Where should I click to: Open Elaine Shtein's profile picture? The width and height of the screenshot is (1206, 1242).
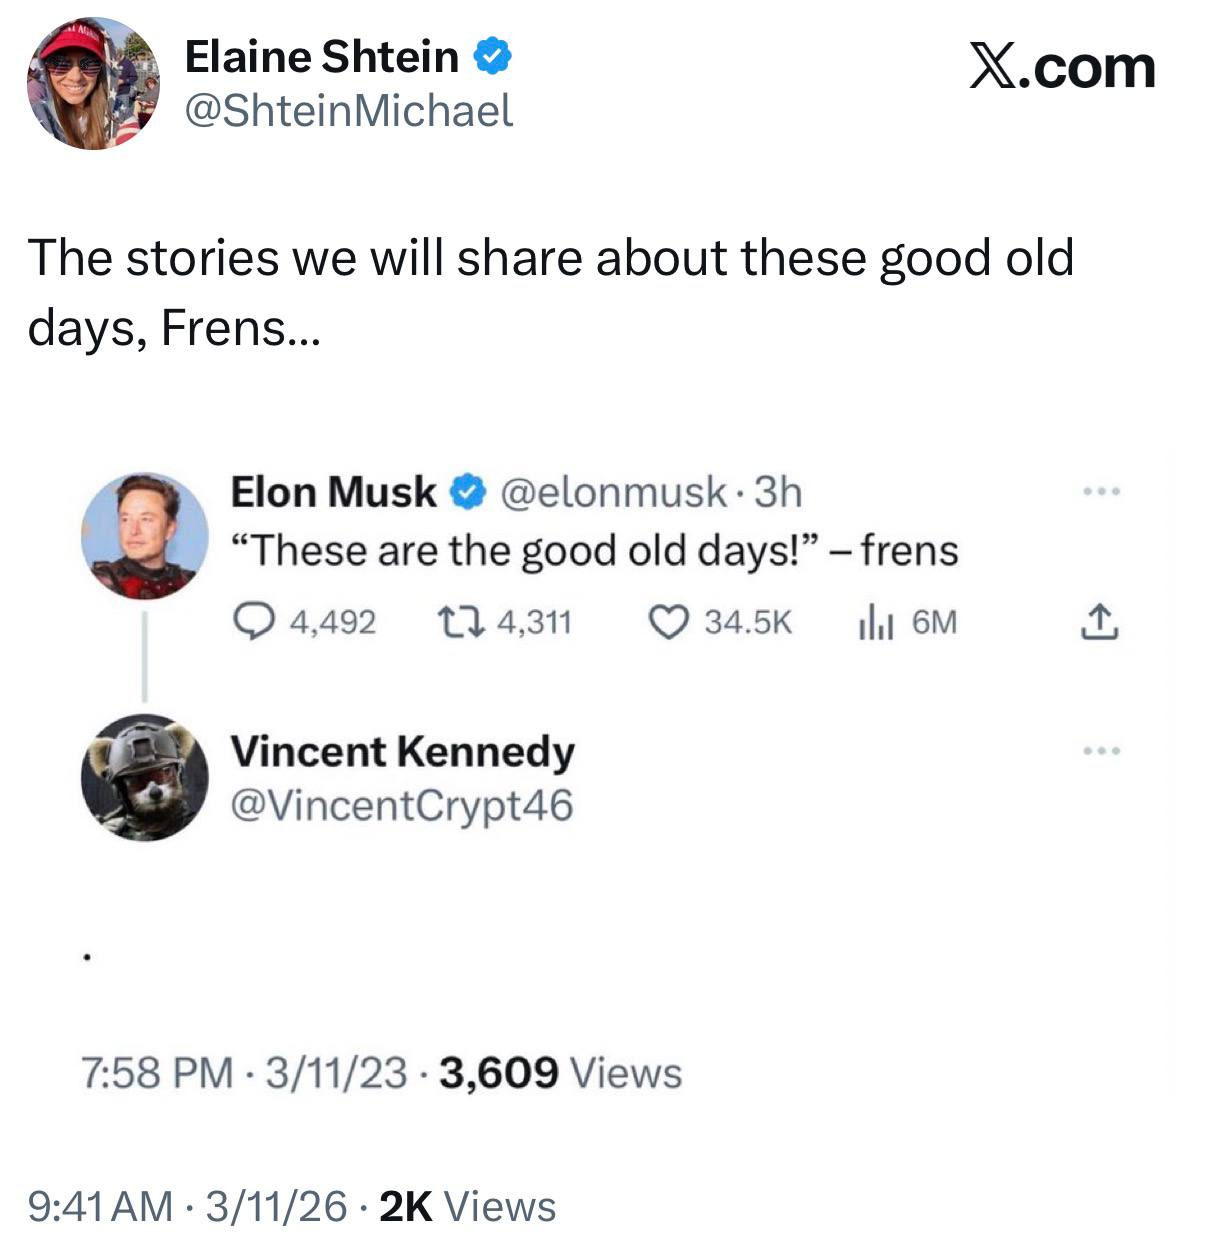[x=92, y=84]
